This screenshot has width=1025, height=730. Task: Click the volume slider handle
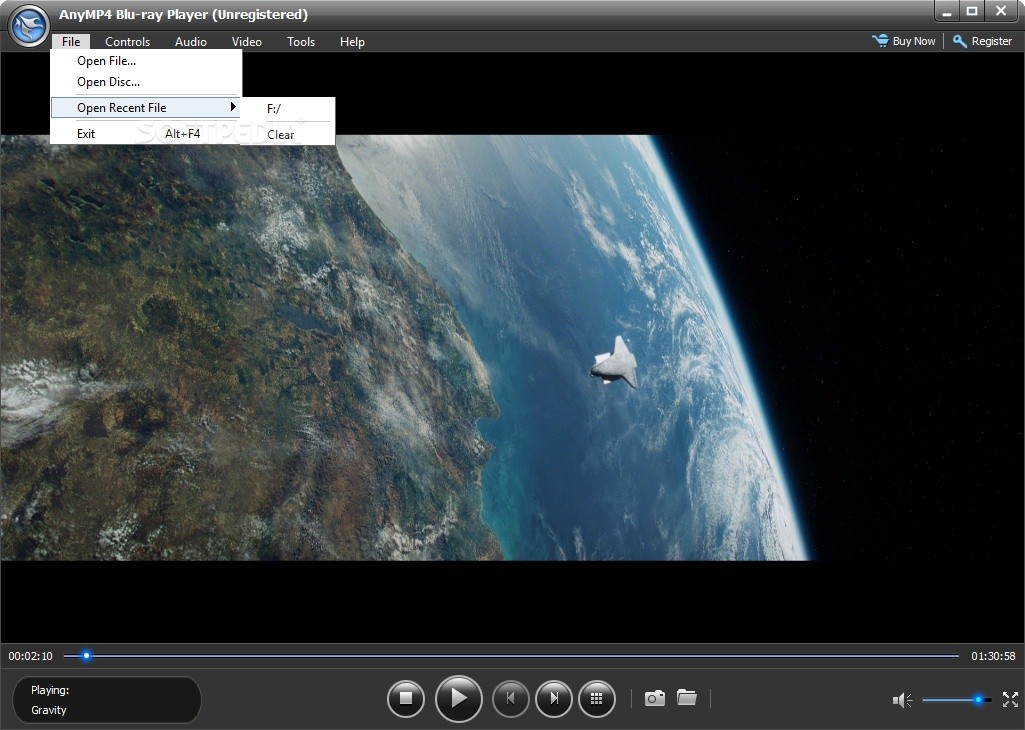coord(978,700)
